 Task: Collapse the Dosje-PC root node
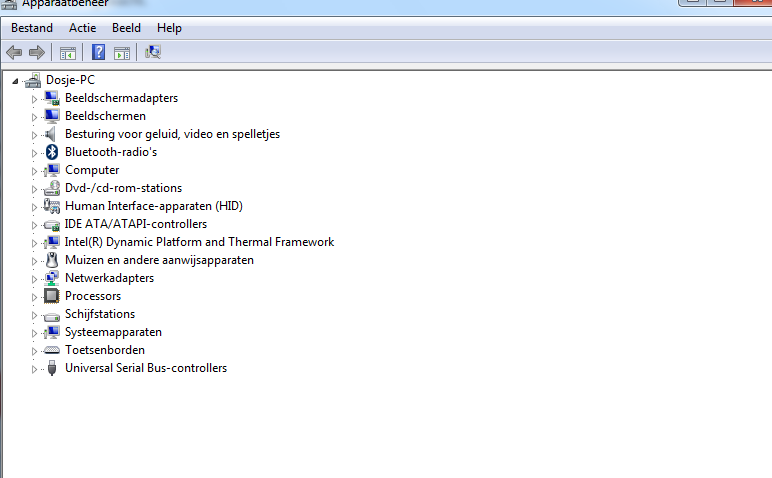click(15, 81)
